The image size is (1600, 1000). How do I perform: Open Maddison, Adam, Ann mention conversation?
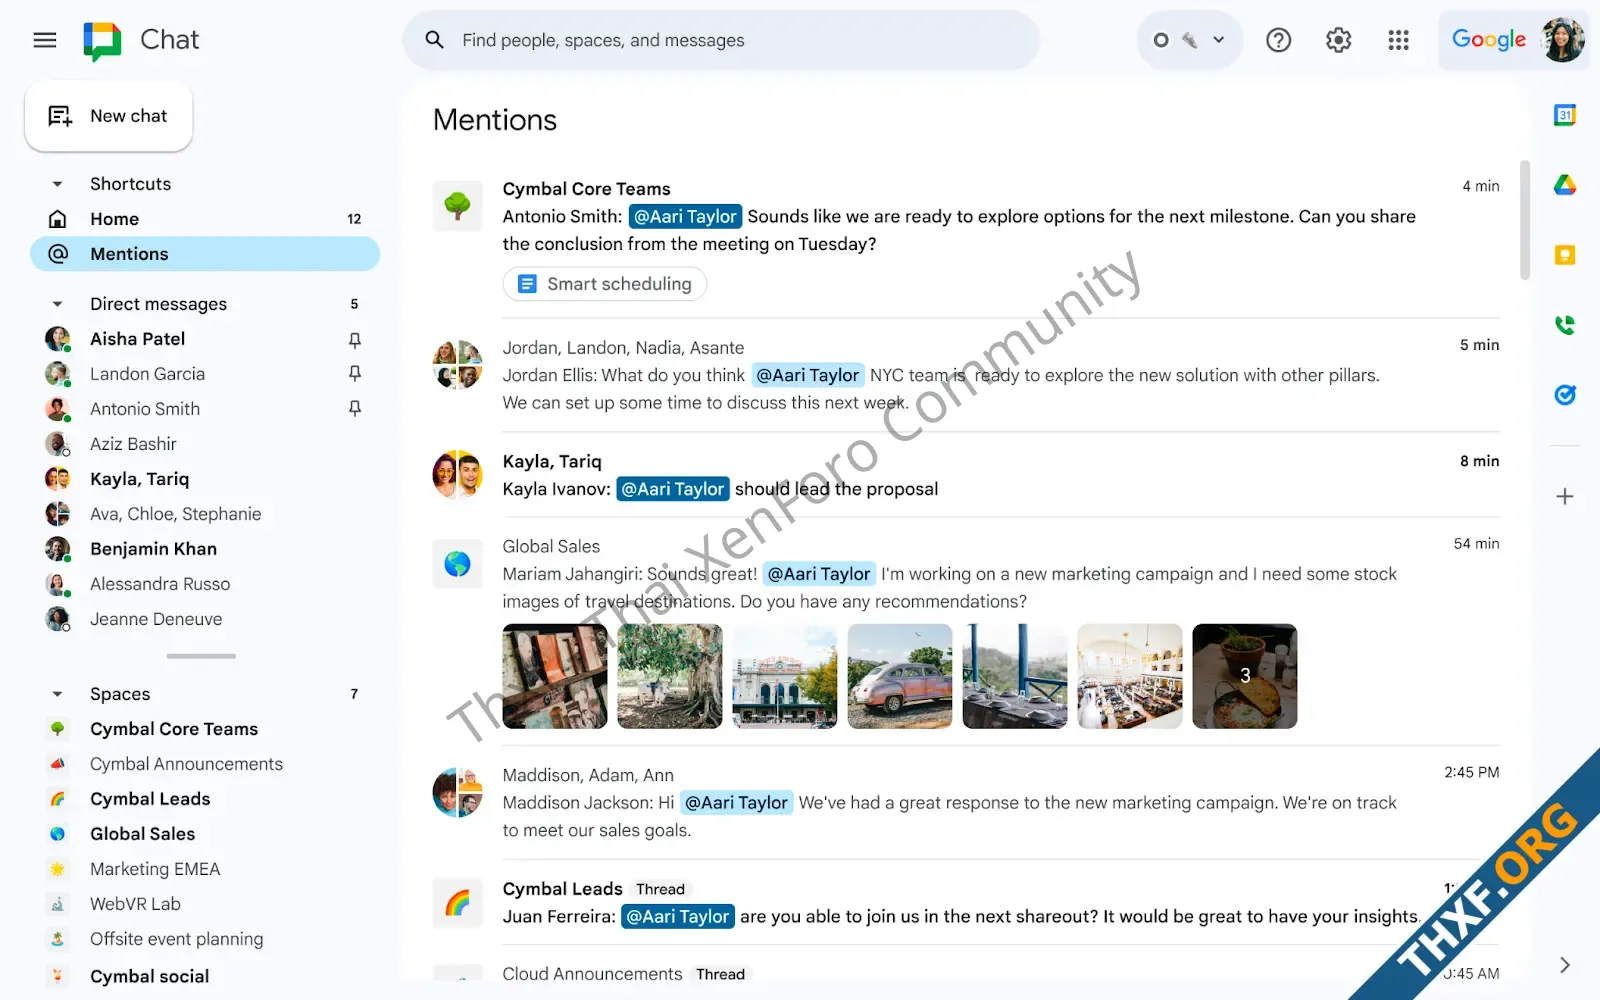588,776
